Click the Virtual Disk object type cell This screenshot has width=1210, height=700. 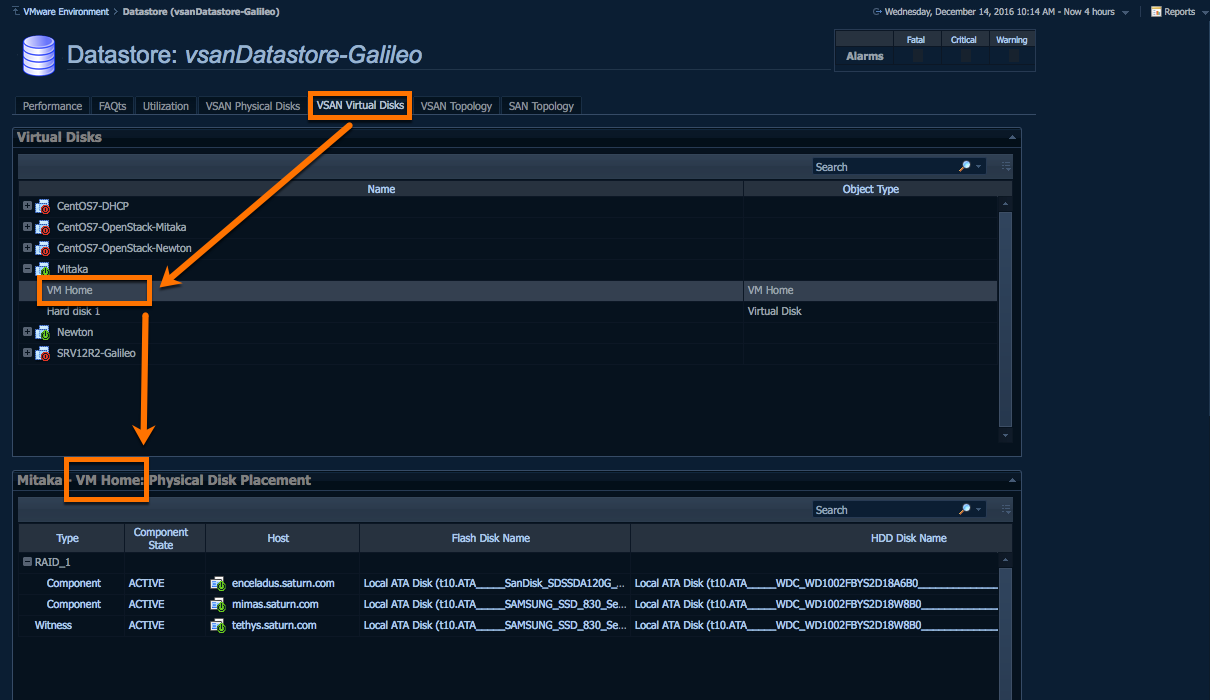tap(871, 311)
